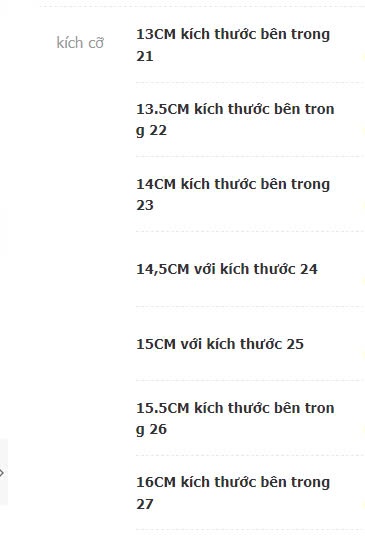Open the gray side panel tab

[4, 472]
